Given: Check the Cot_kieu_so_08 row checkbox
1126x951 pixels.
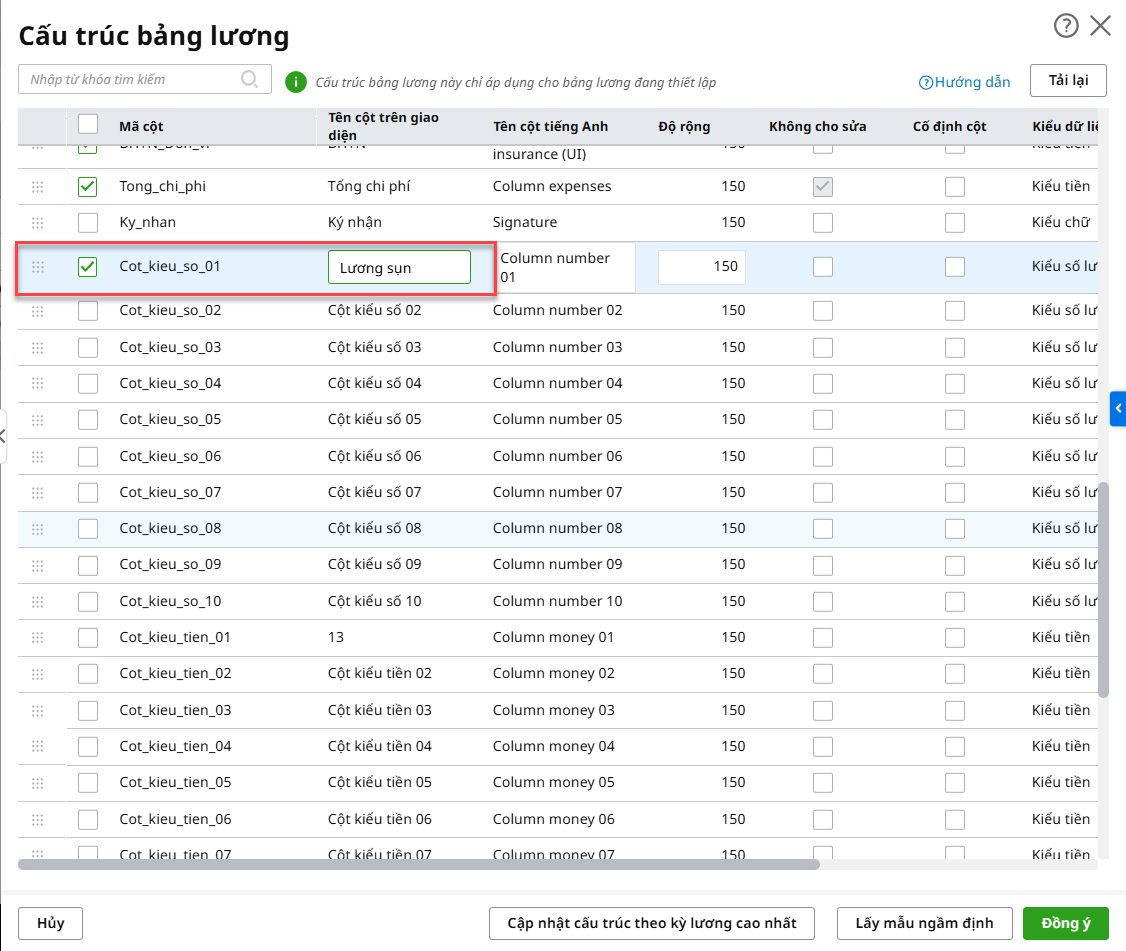Looking at the screenshot, I should tap(88, 529).
